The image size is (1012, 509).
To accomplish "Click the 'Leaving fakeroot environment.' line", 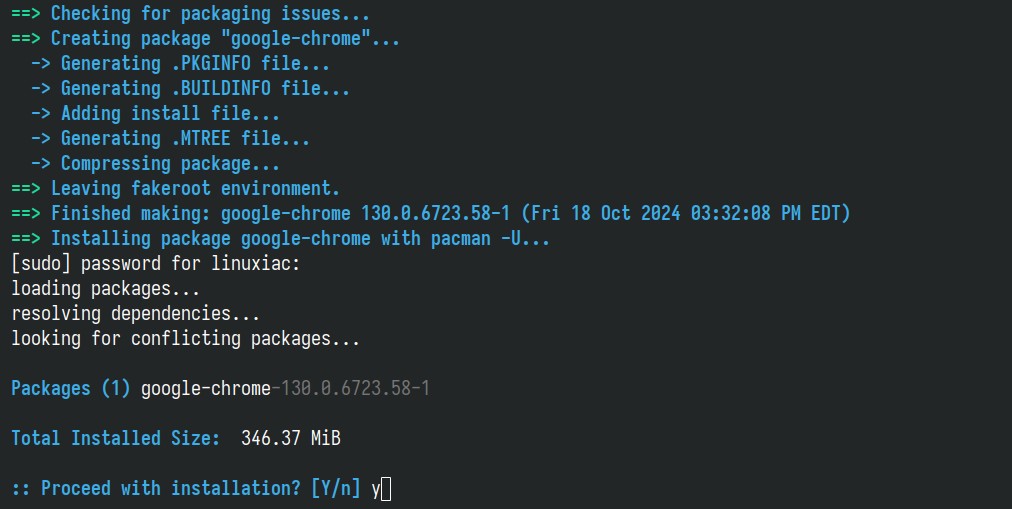I will 176,188.
